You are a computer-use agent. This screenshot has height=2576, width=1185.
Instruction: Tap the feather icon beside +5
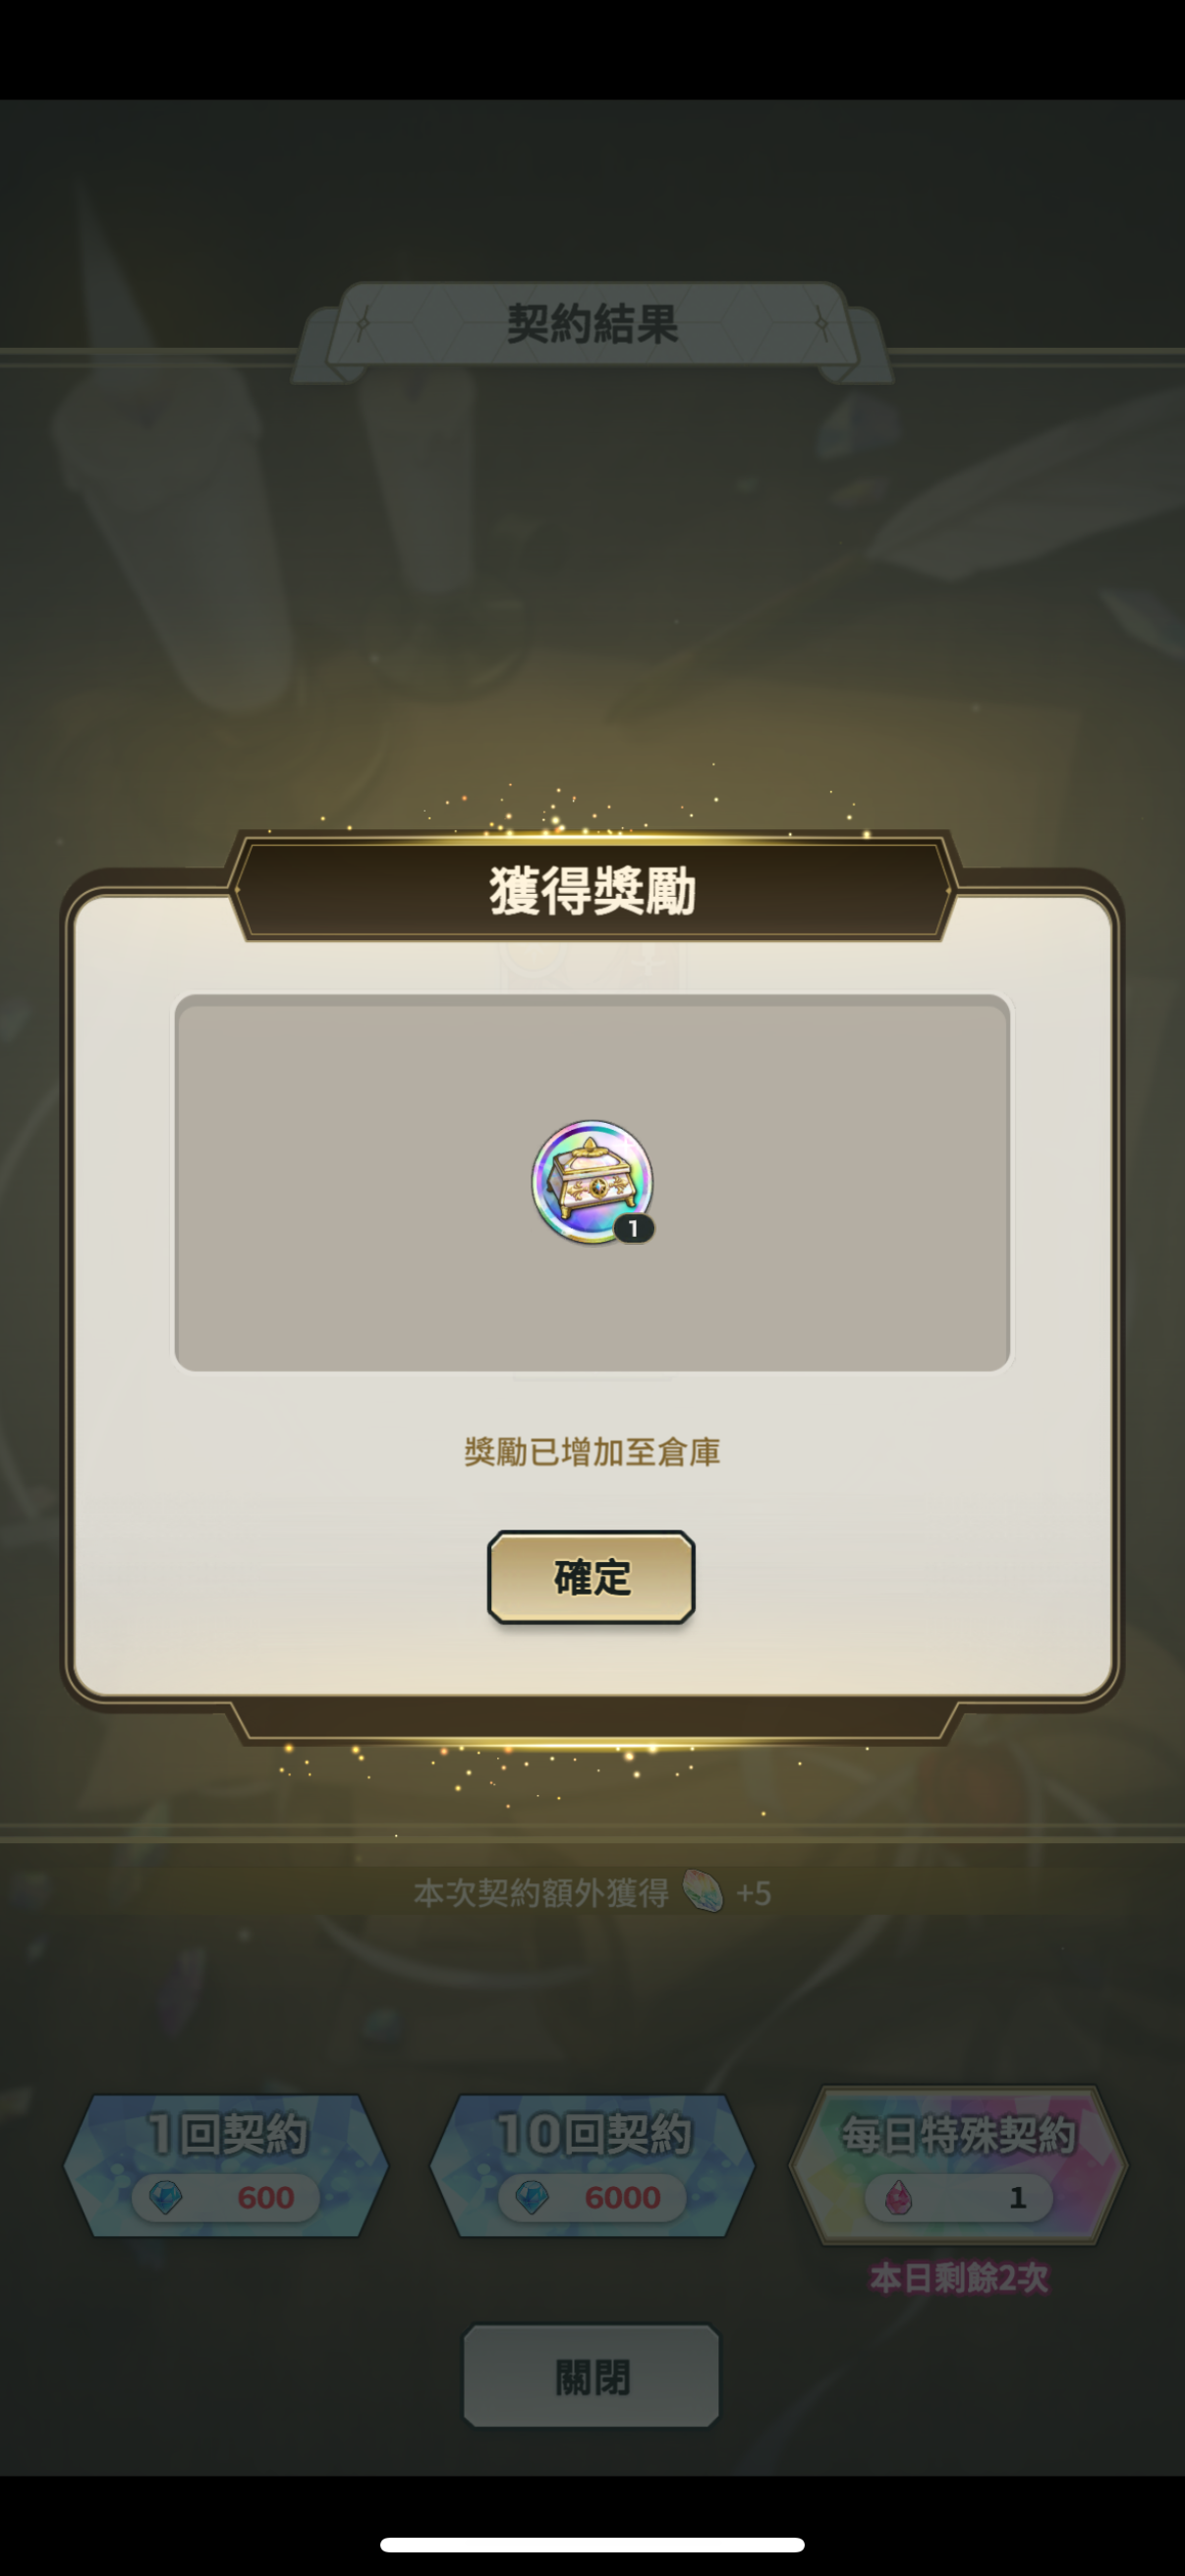coord(702,1891)
